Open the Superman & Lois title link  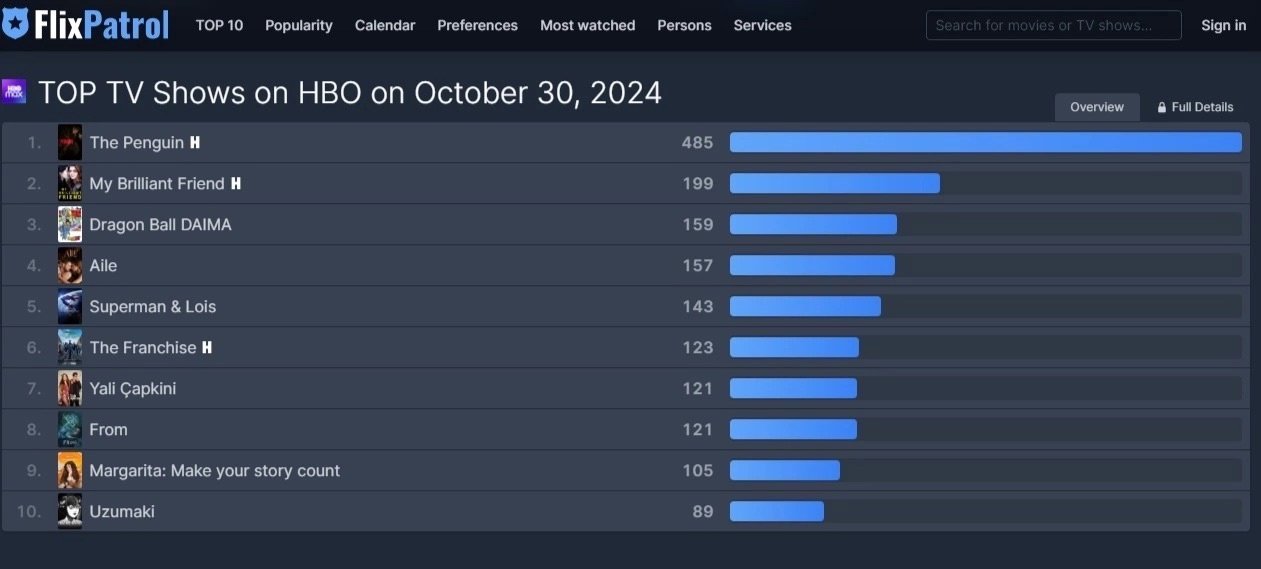pyautogui.click(x=152, y=307)
